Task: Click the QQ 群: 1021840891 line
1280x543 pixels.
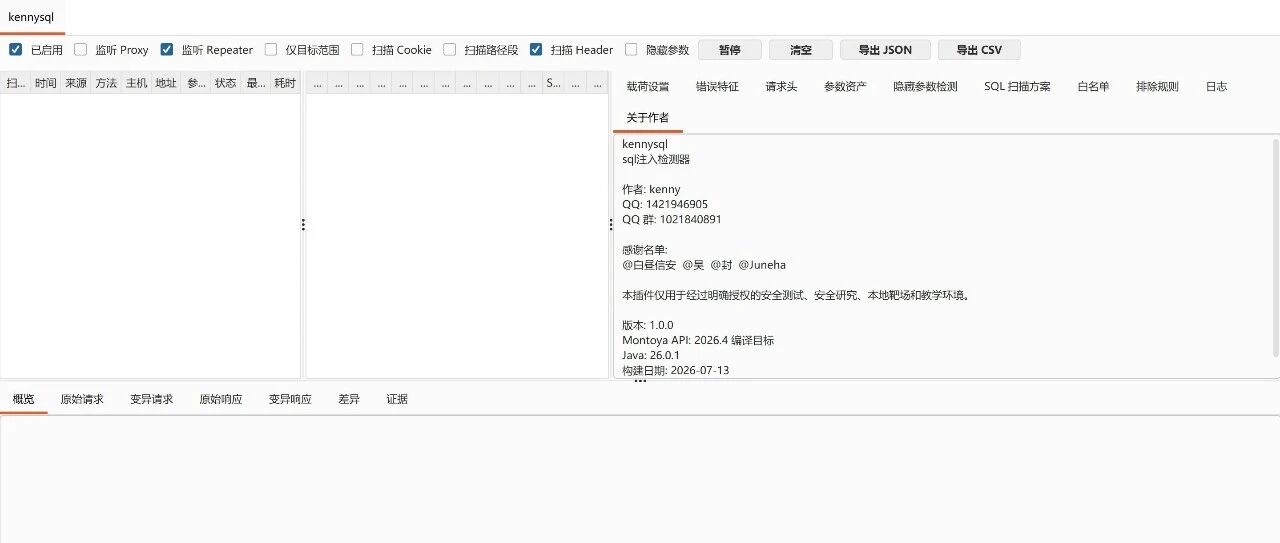Action: [x=671, y=219]
